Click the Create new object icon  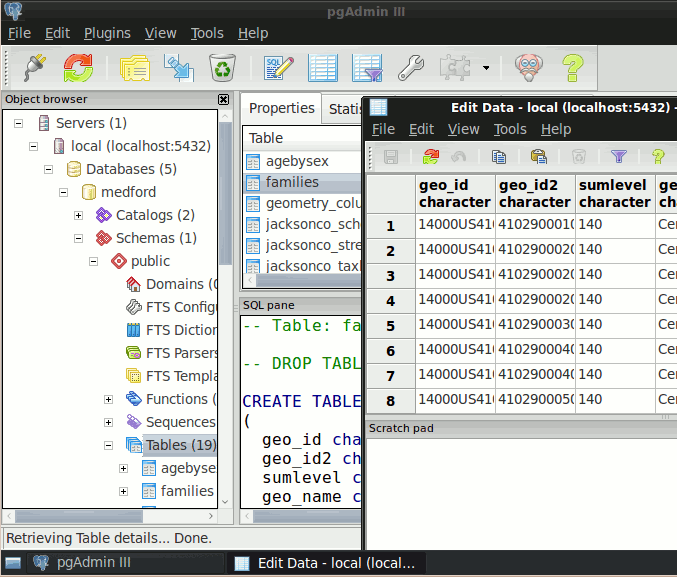pos(179,68)
